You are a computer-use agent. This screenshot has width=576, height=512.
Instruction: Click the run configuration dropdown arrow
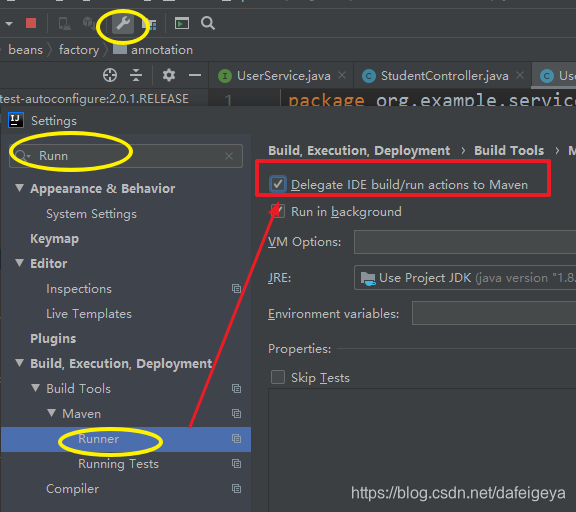pyautogui.click(x=9, y=24)
